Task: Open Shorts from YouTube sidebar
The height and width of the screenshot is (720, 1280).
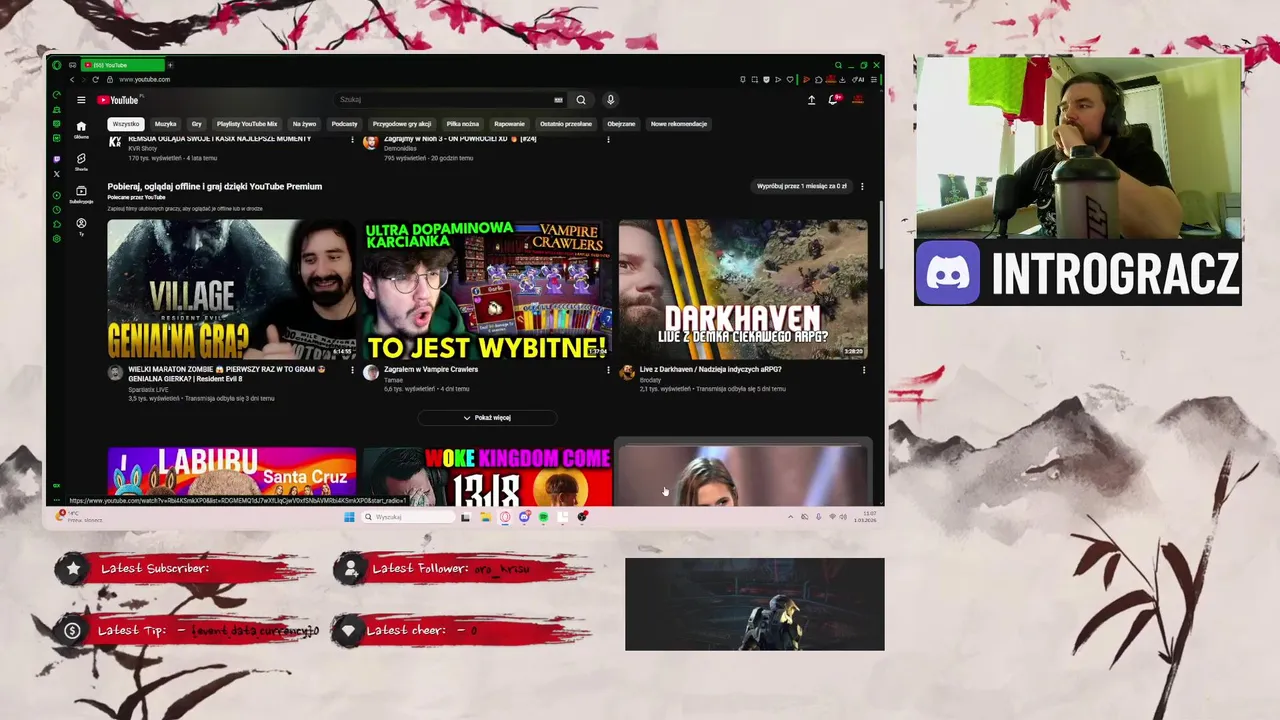Action: pos(81,161)
